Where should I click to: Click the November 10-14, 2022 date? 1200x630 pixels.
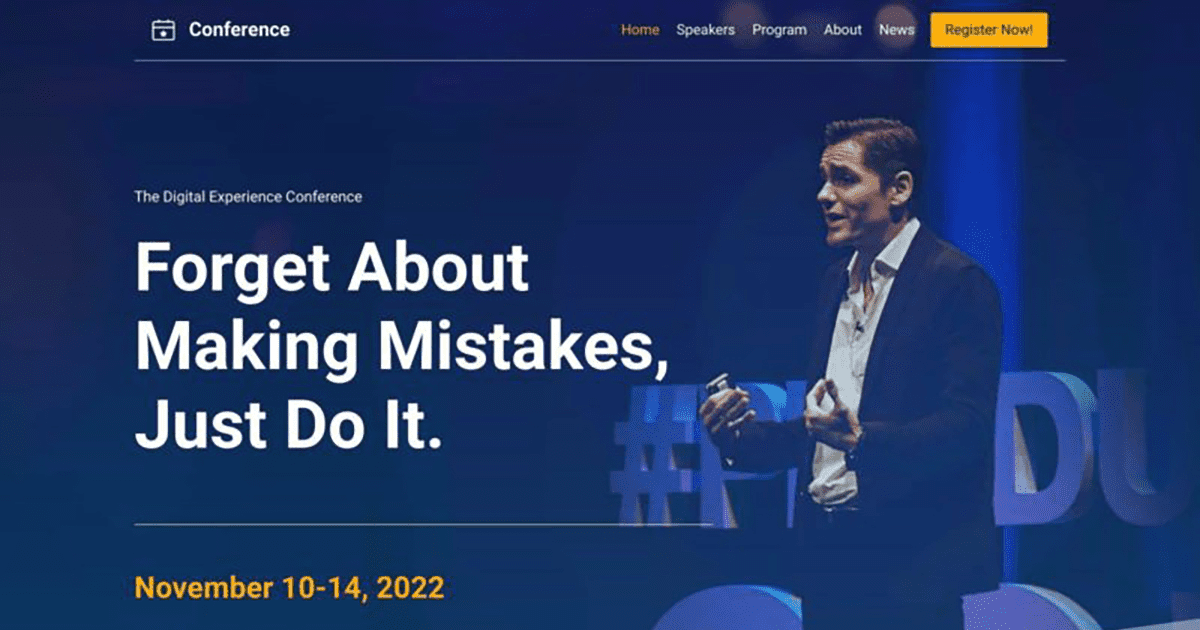(x=289, y=587)
